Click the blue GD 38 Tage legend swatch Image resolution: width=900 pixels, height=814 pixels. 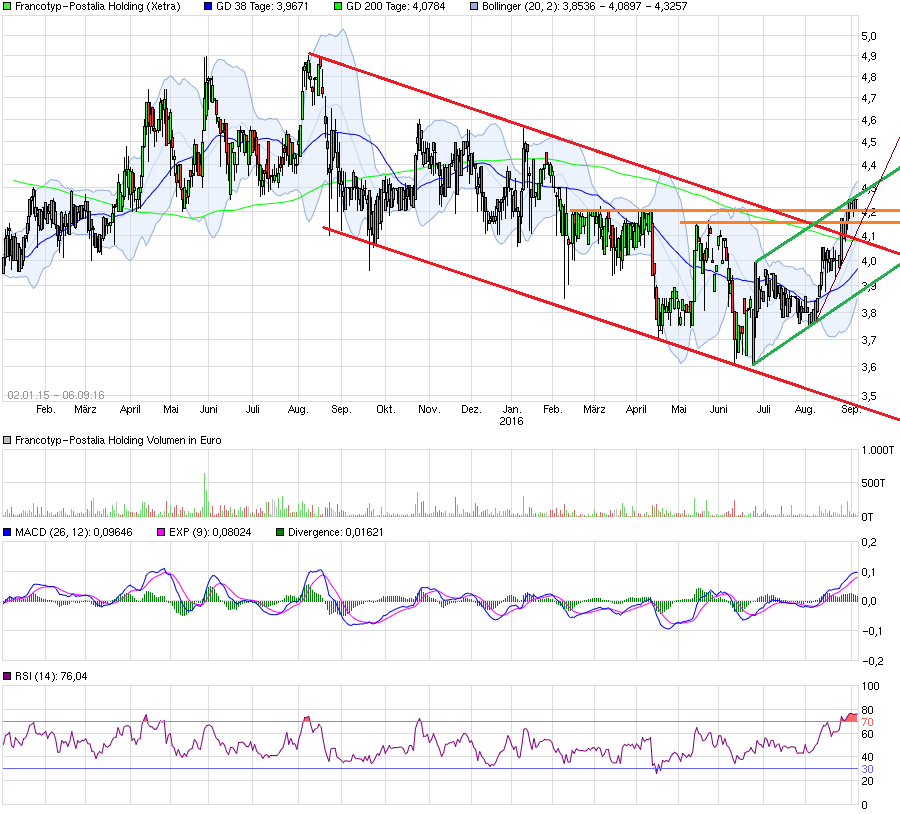(x=208, y=7)
